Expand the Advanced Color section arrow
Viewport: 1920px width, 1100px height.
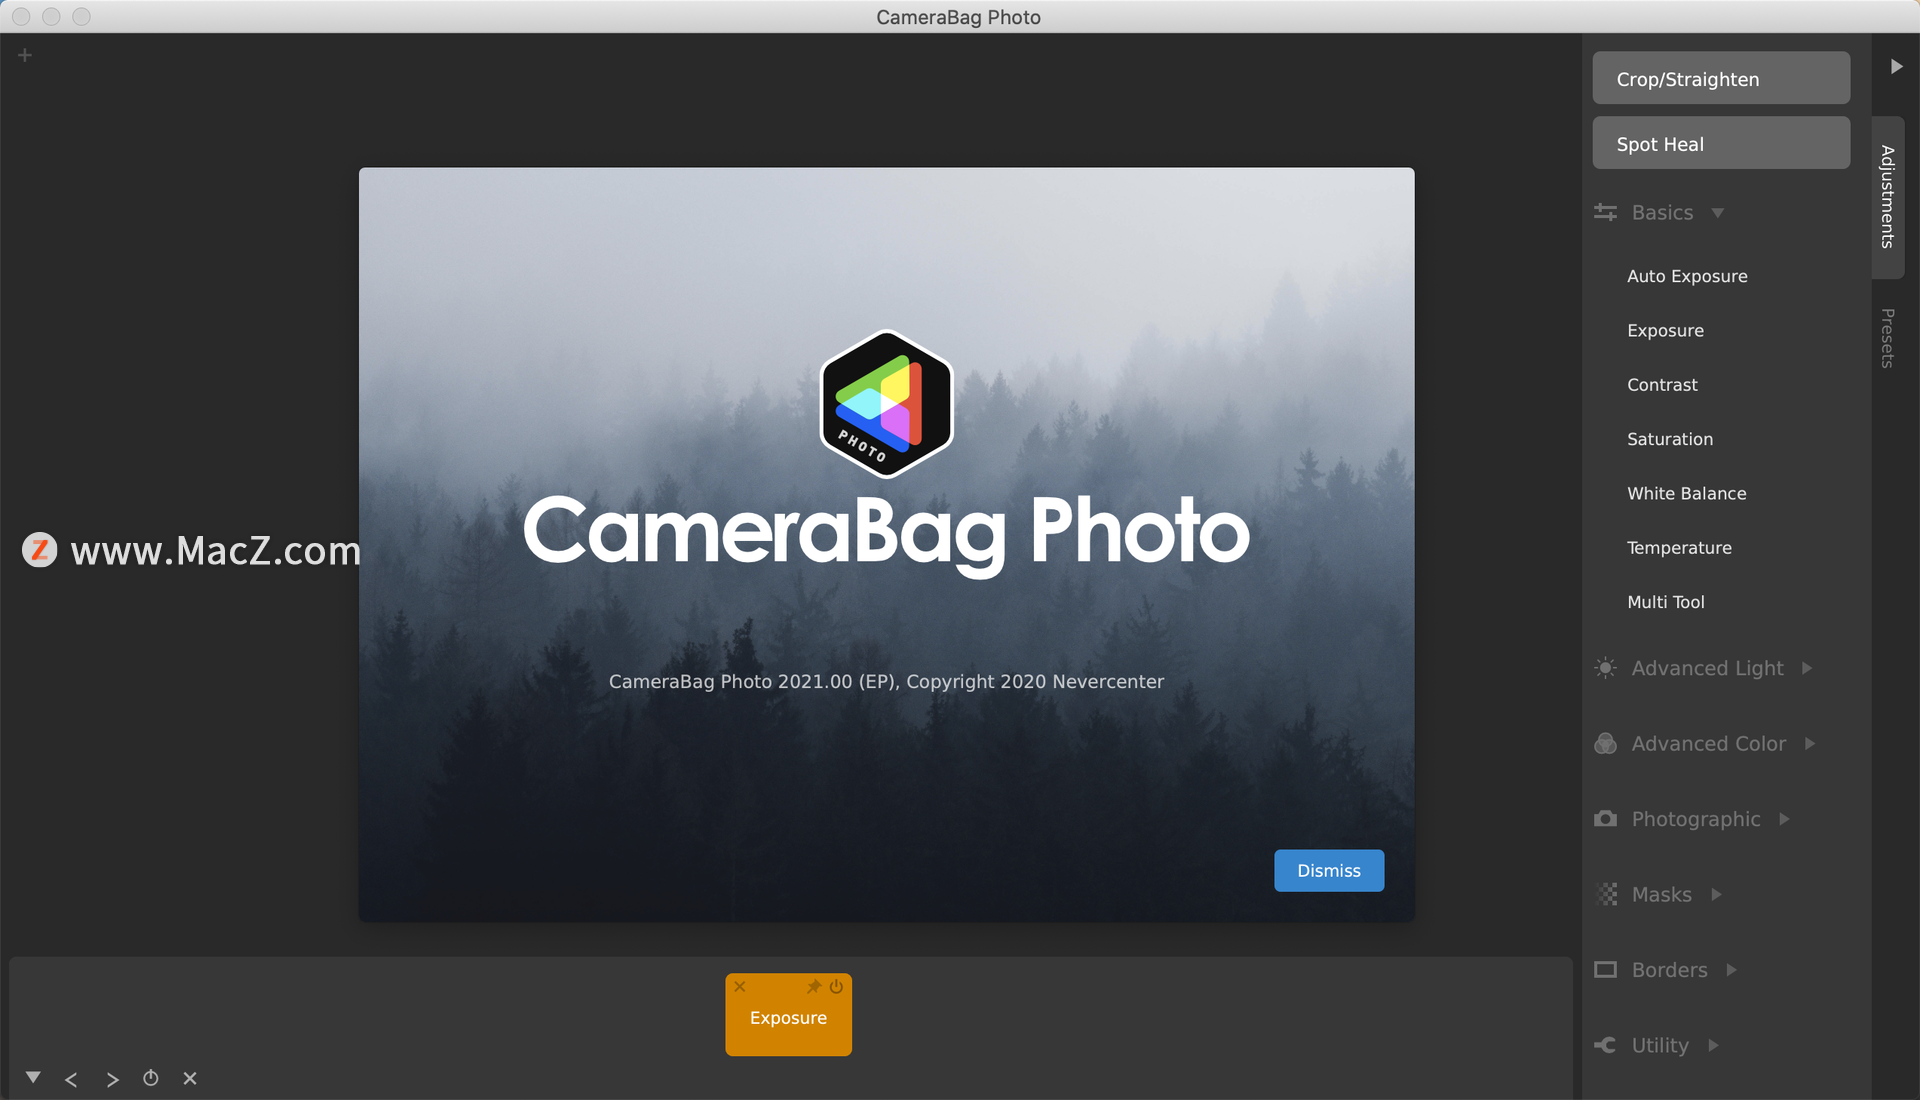(x=1809, y=743)
